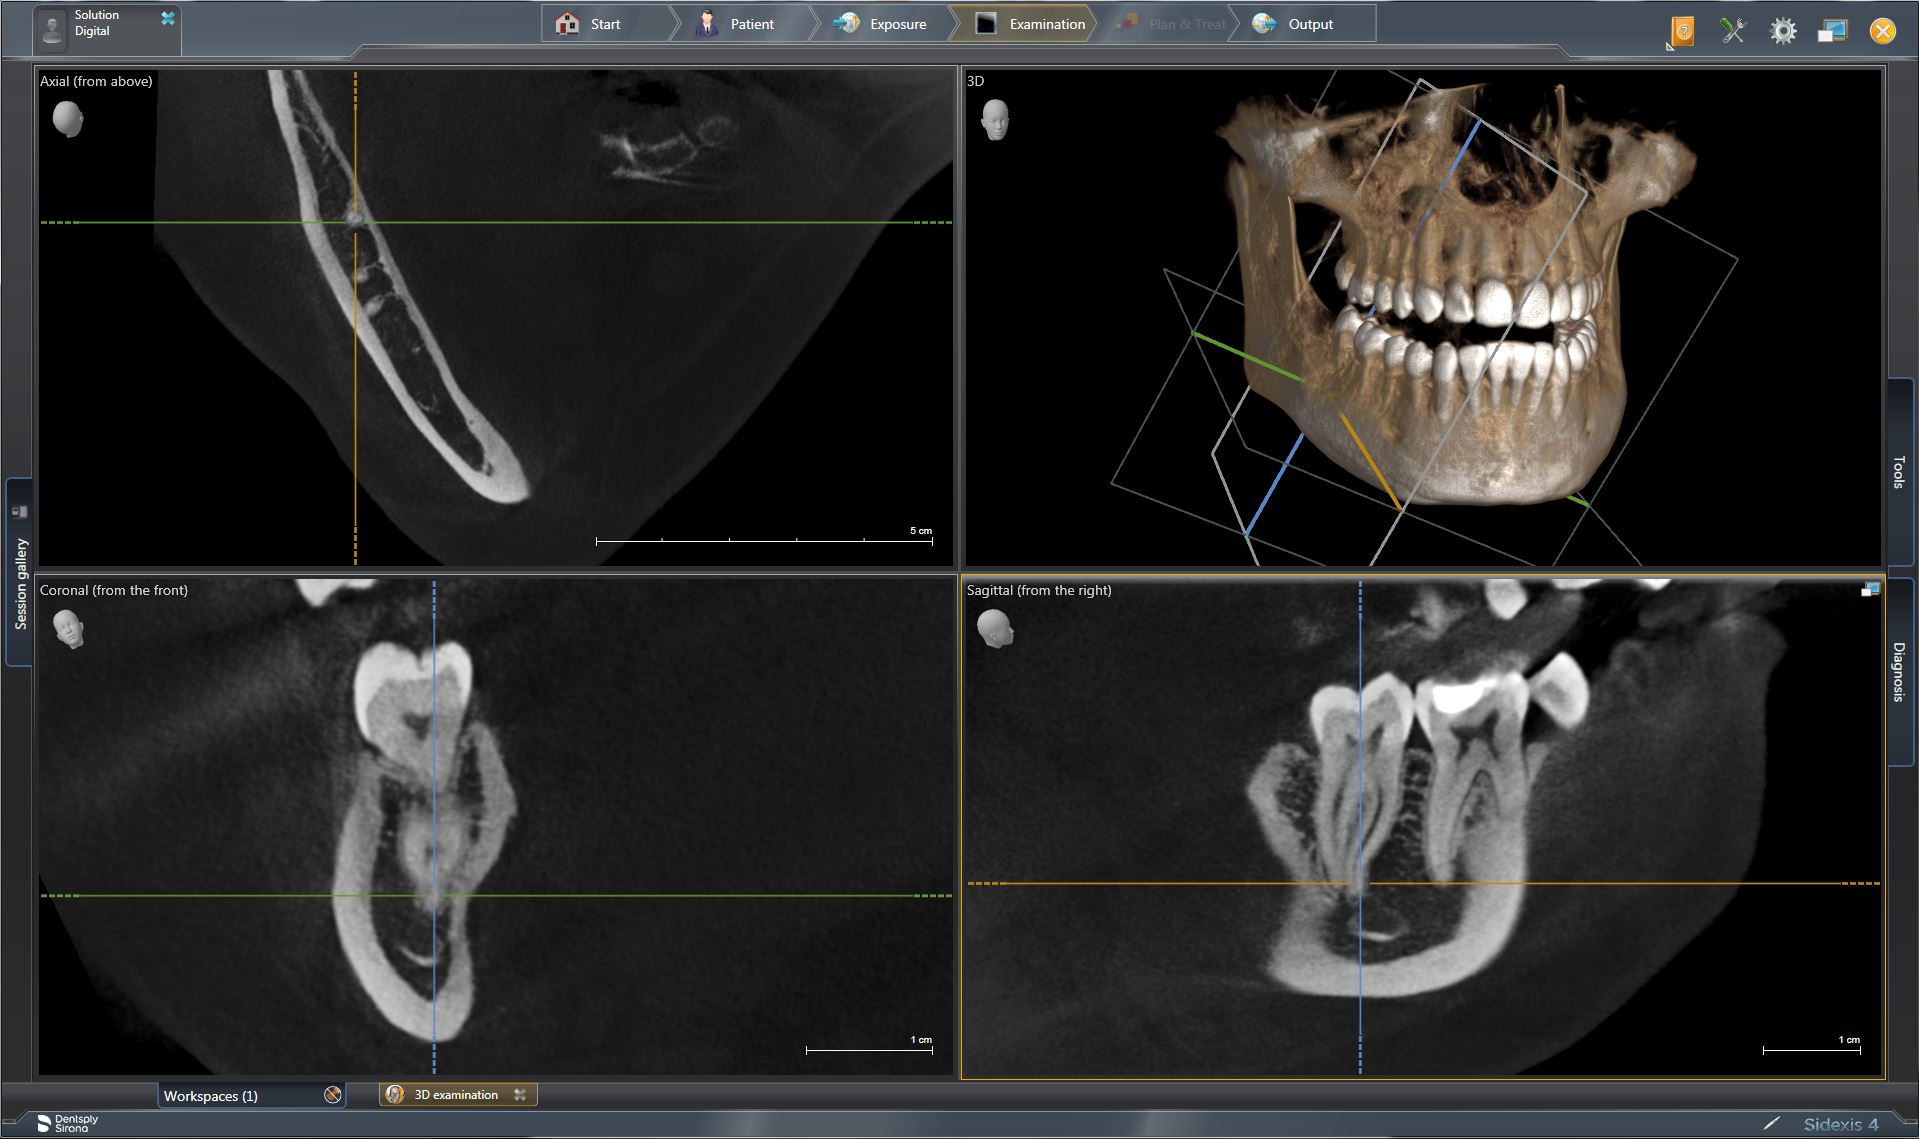Click the head orientation icon in Coronal view
This screenshot has height=1139, width=1919.
click(x=68, y=629)
